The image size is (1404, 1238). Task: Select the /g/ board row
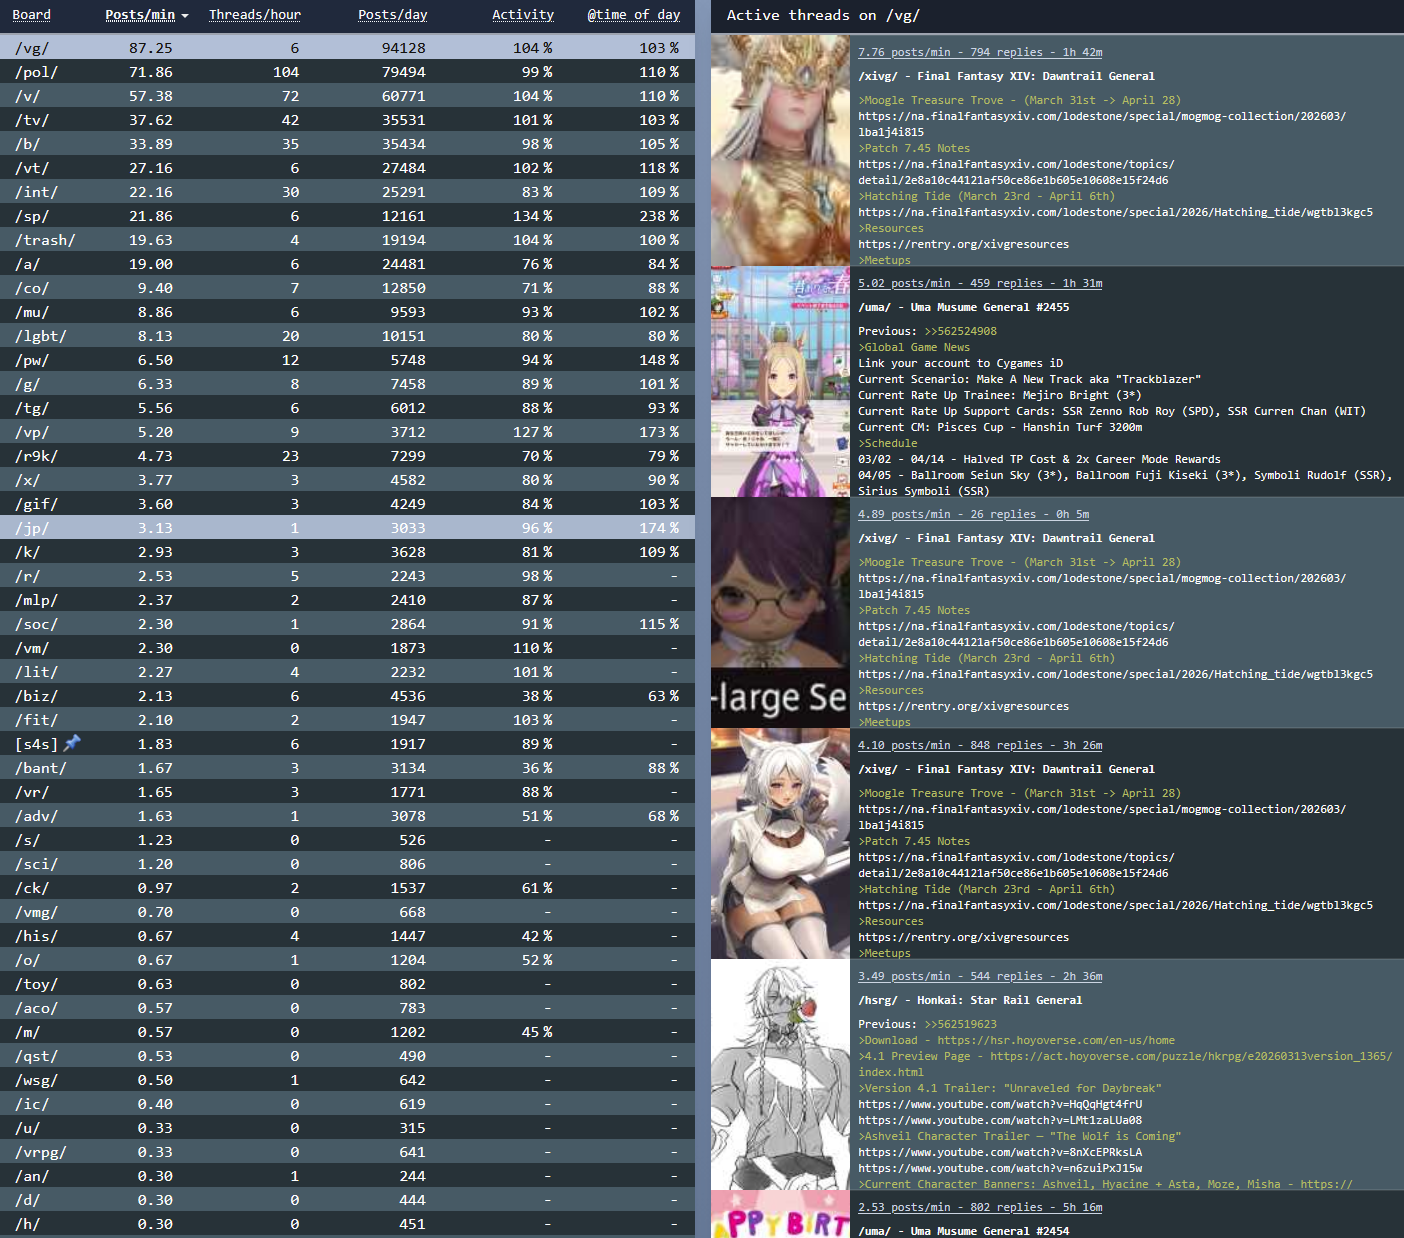point(347,384)
